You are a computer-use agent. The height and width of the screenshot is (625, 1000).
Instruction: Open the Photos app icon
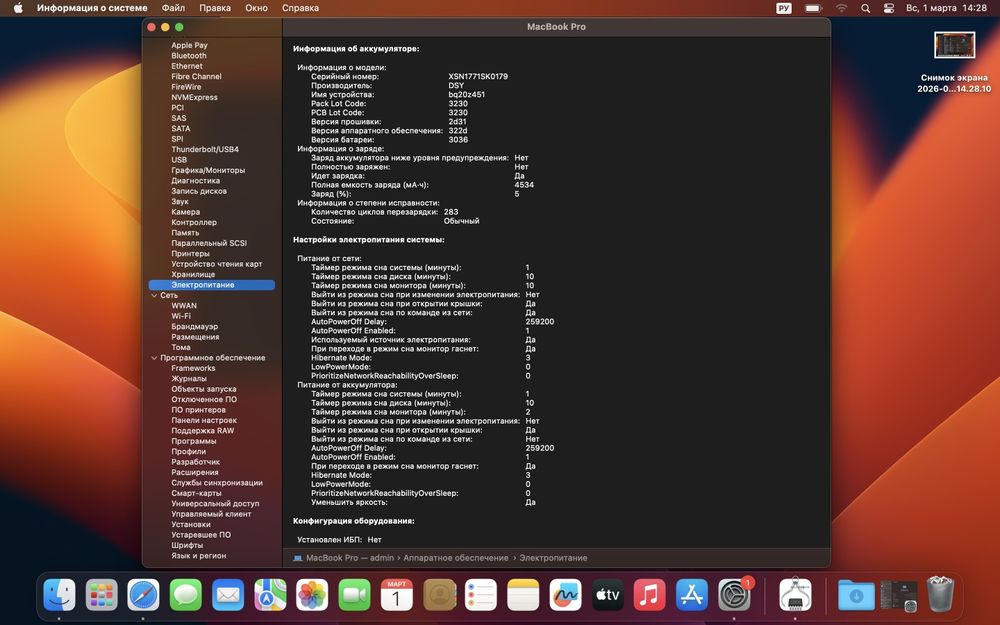312,595
